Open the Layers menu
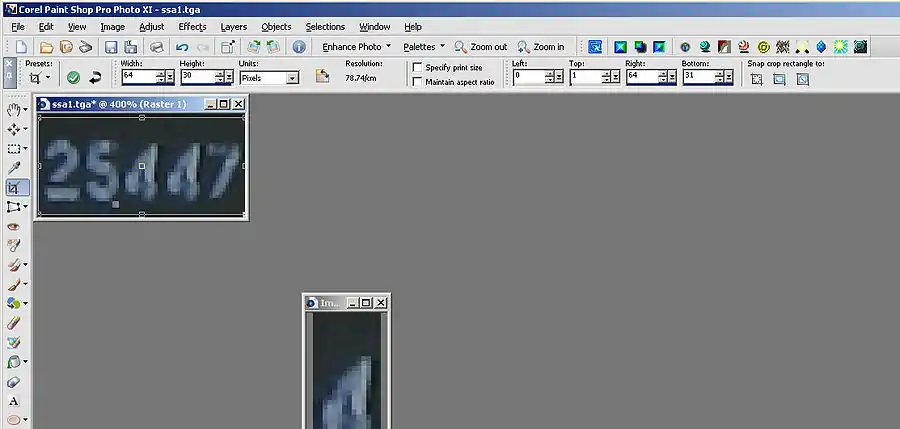 (x=234, y=27)
